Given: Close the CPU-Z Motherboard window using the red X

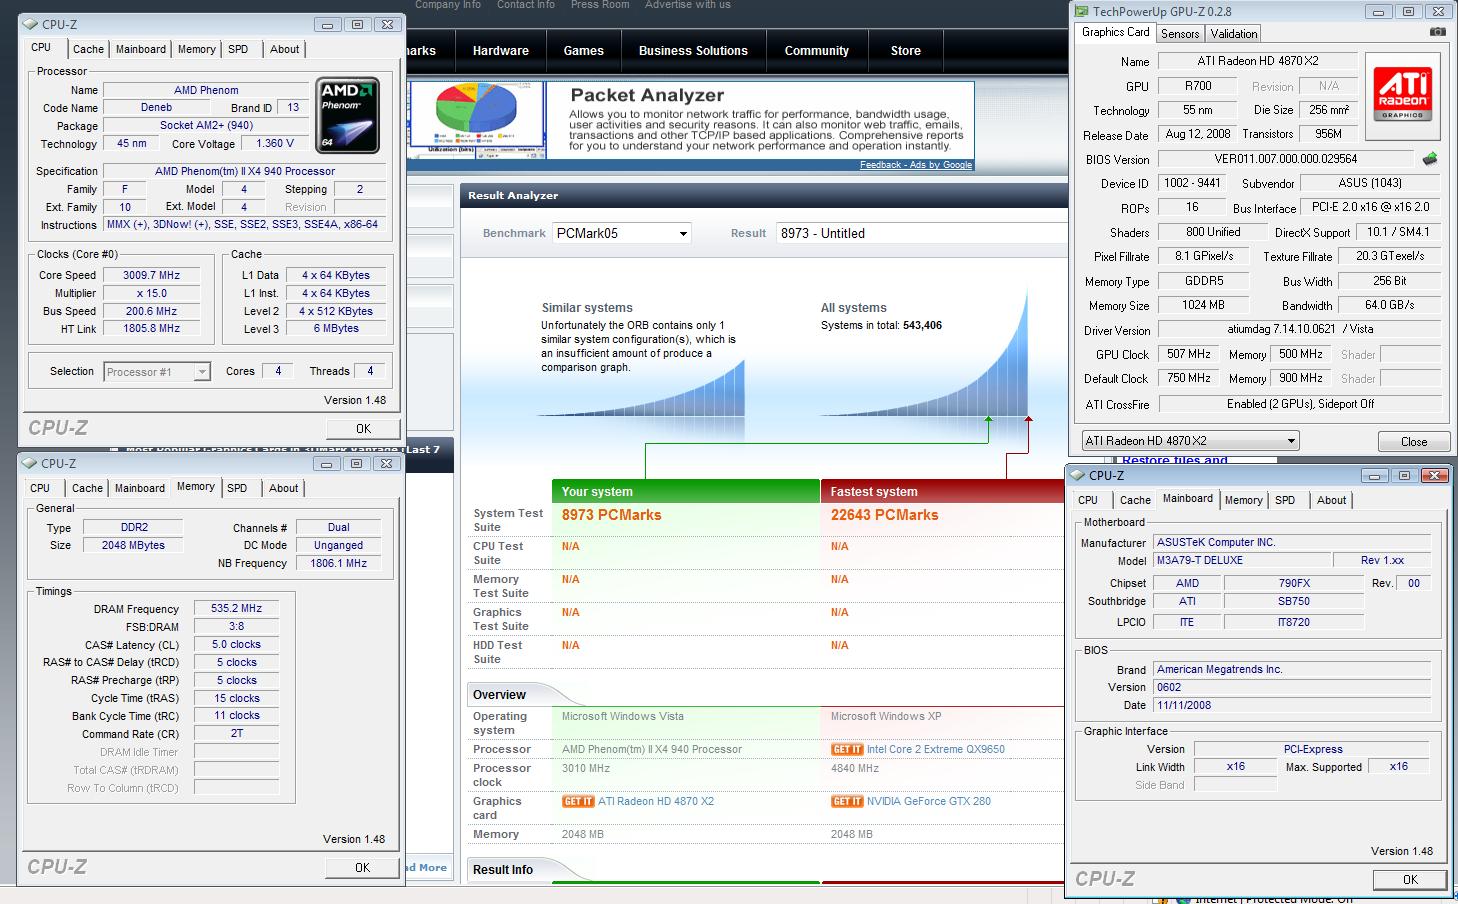Looking at the screenshot, I should [x=1435, y=475].
